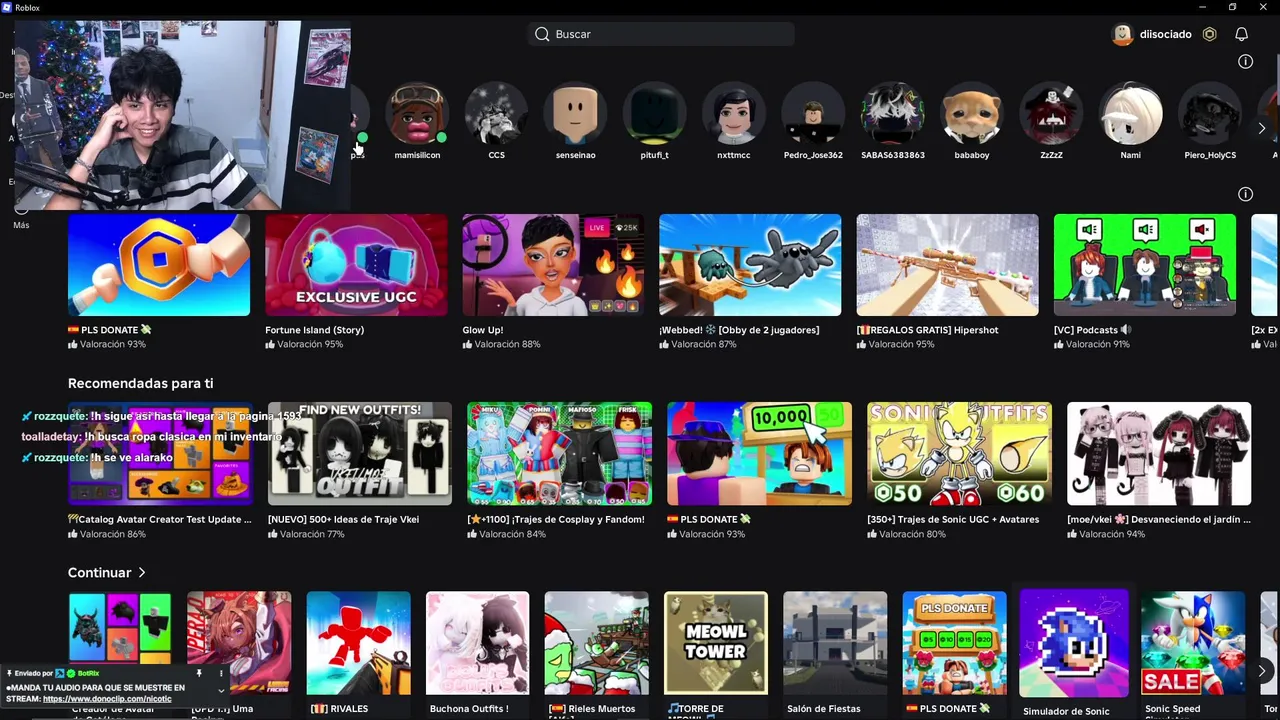Image resolution: width=1280 pixels, height=720 pixels.
Task: Open friend ZzZzZ avatar
Action: point(1051,114)
